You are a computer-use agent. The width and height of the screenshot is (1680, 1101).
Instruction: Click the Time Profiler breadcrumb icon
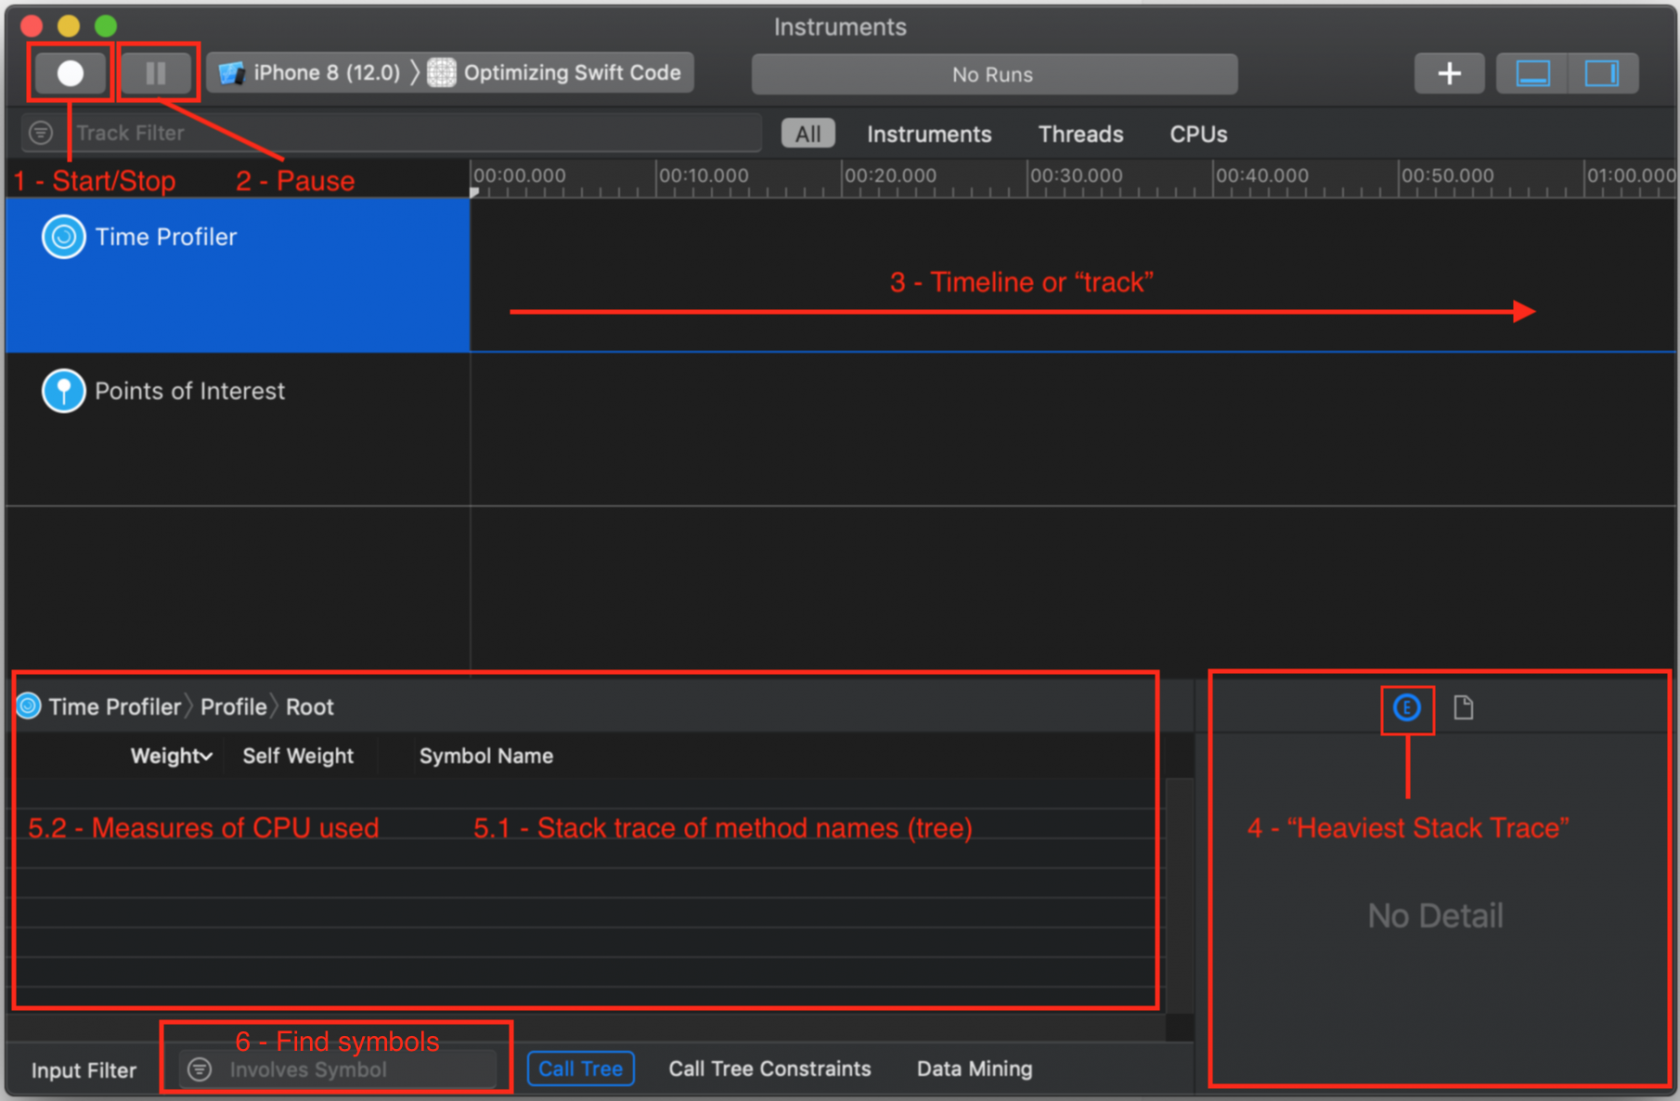click(x=27, y=706)
